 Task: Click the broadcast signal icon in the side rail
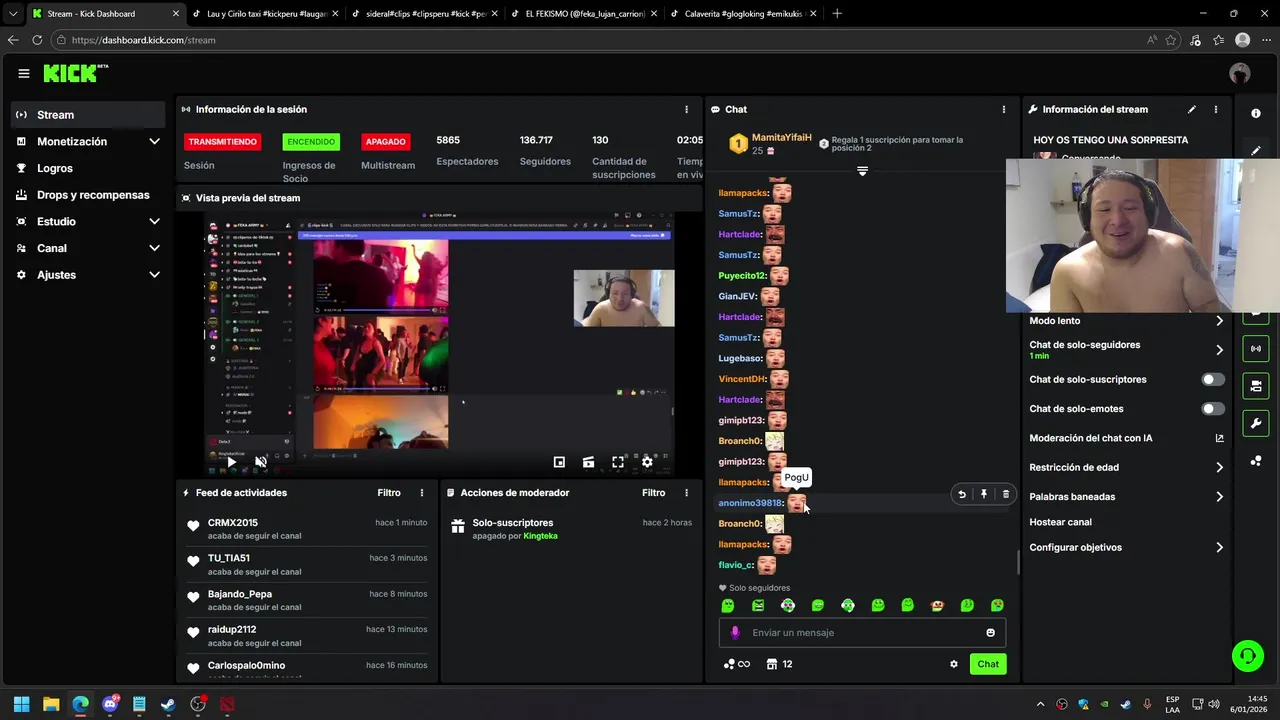click(1256, 349)
